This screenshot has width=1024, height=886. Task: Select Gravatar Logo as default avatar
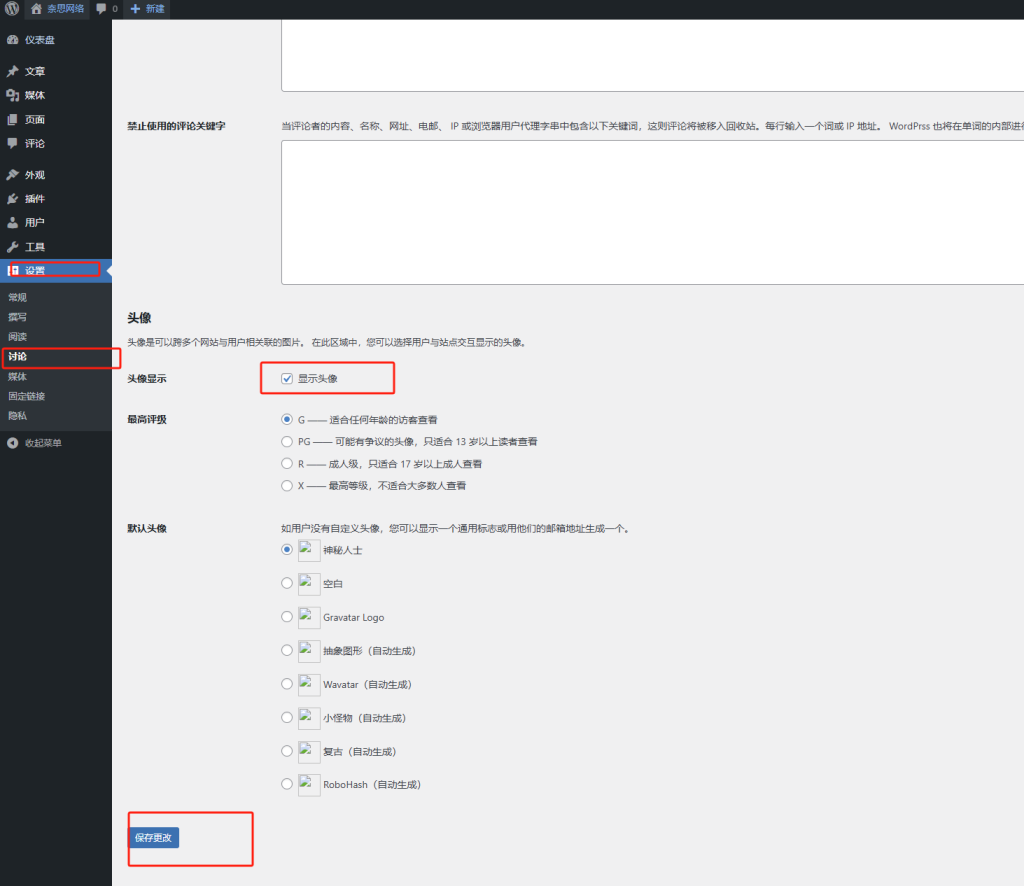[288, 617]
